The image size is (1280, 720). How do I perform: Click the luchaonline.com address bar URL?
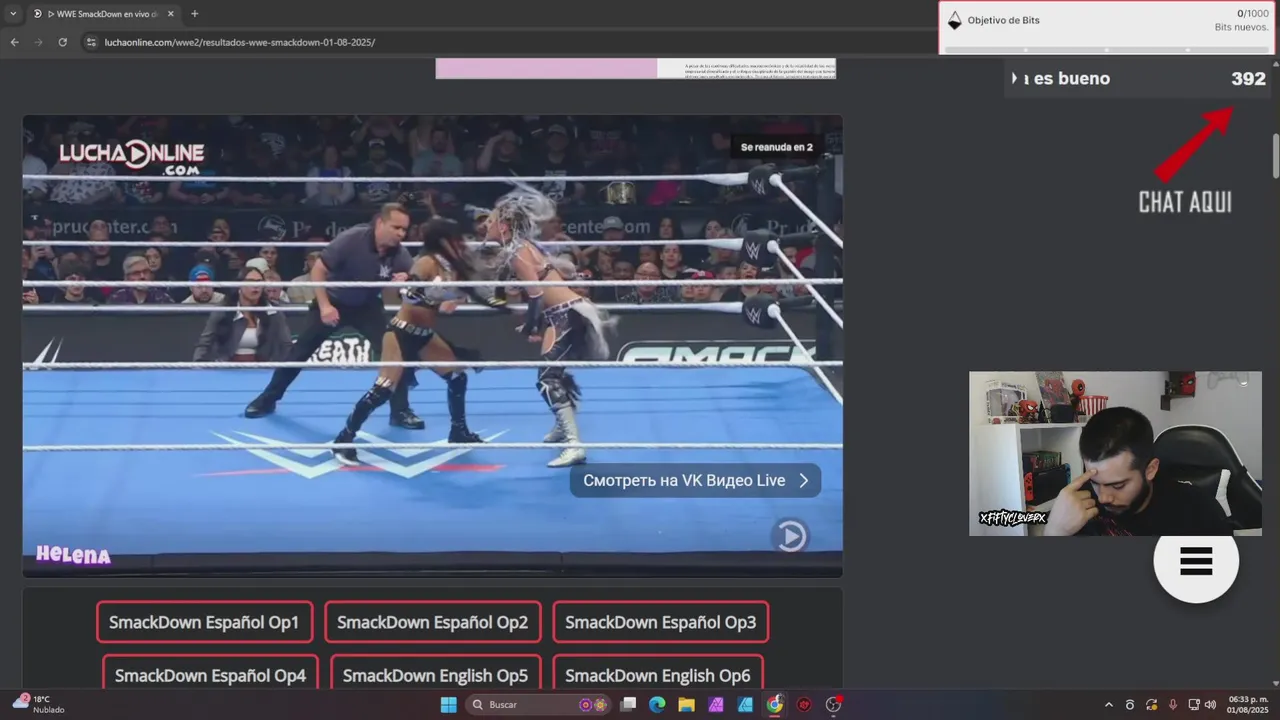click(239, 42)
